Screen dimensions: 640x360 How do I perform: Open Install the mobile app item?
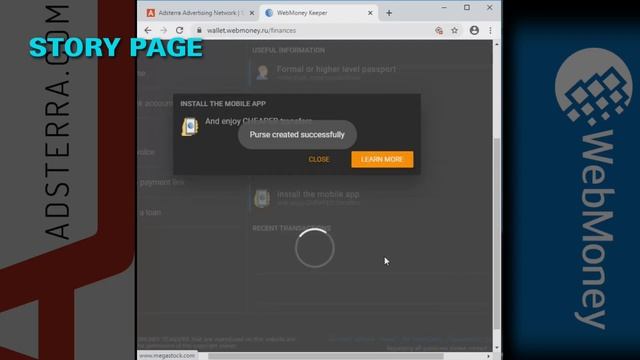click(318, 194)
